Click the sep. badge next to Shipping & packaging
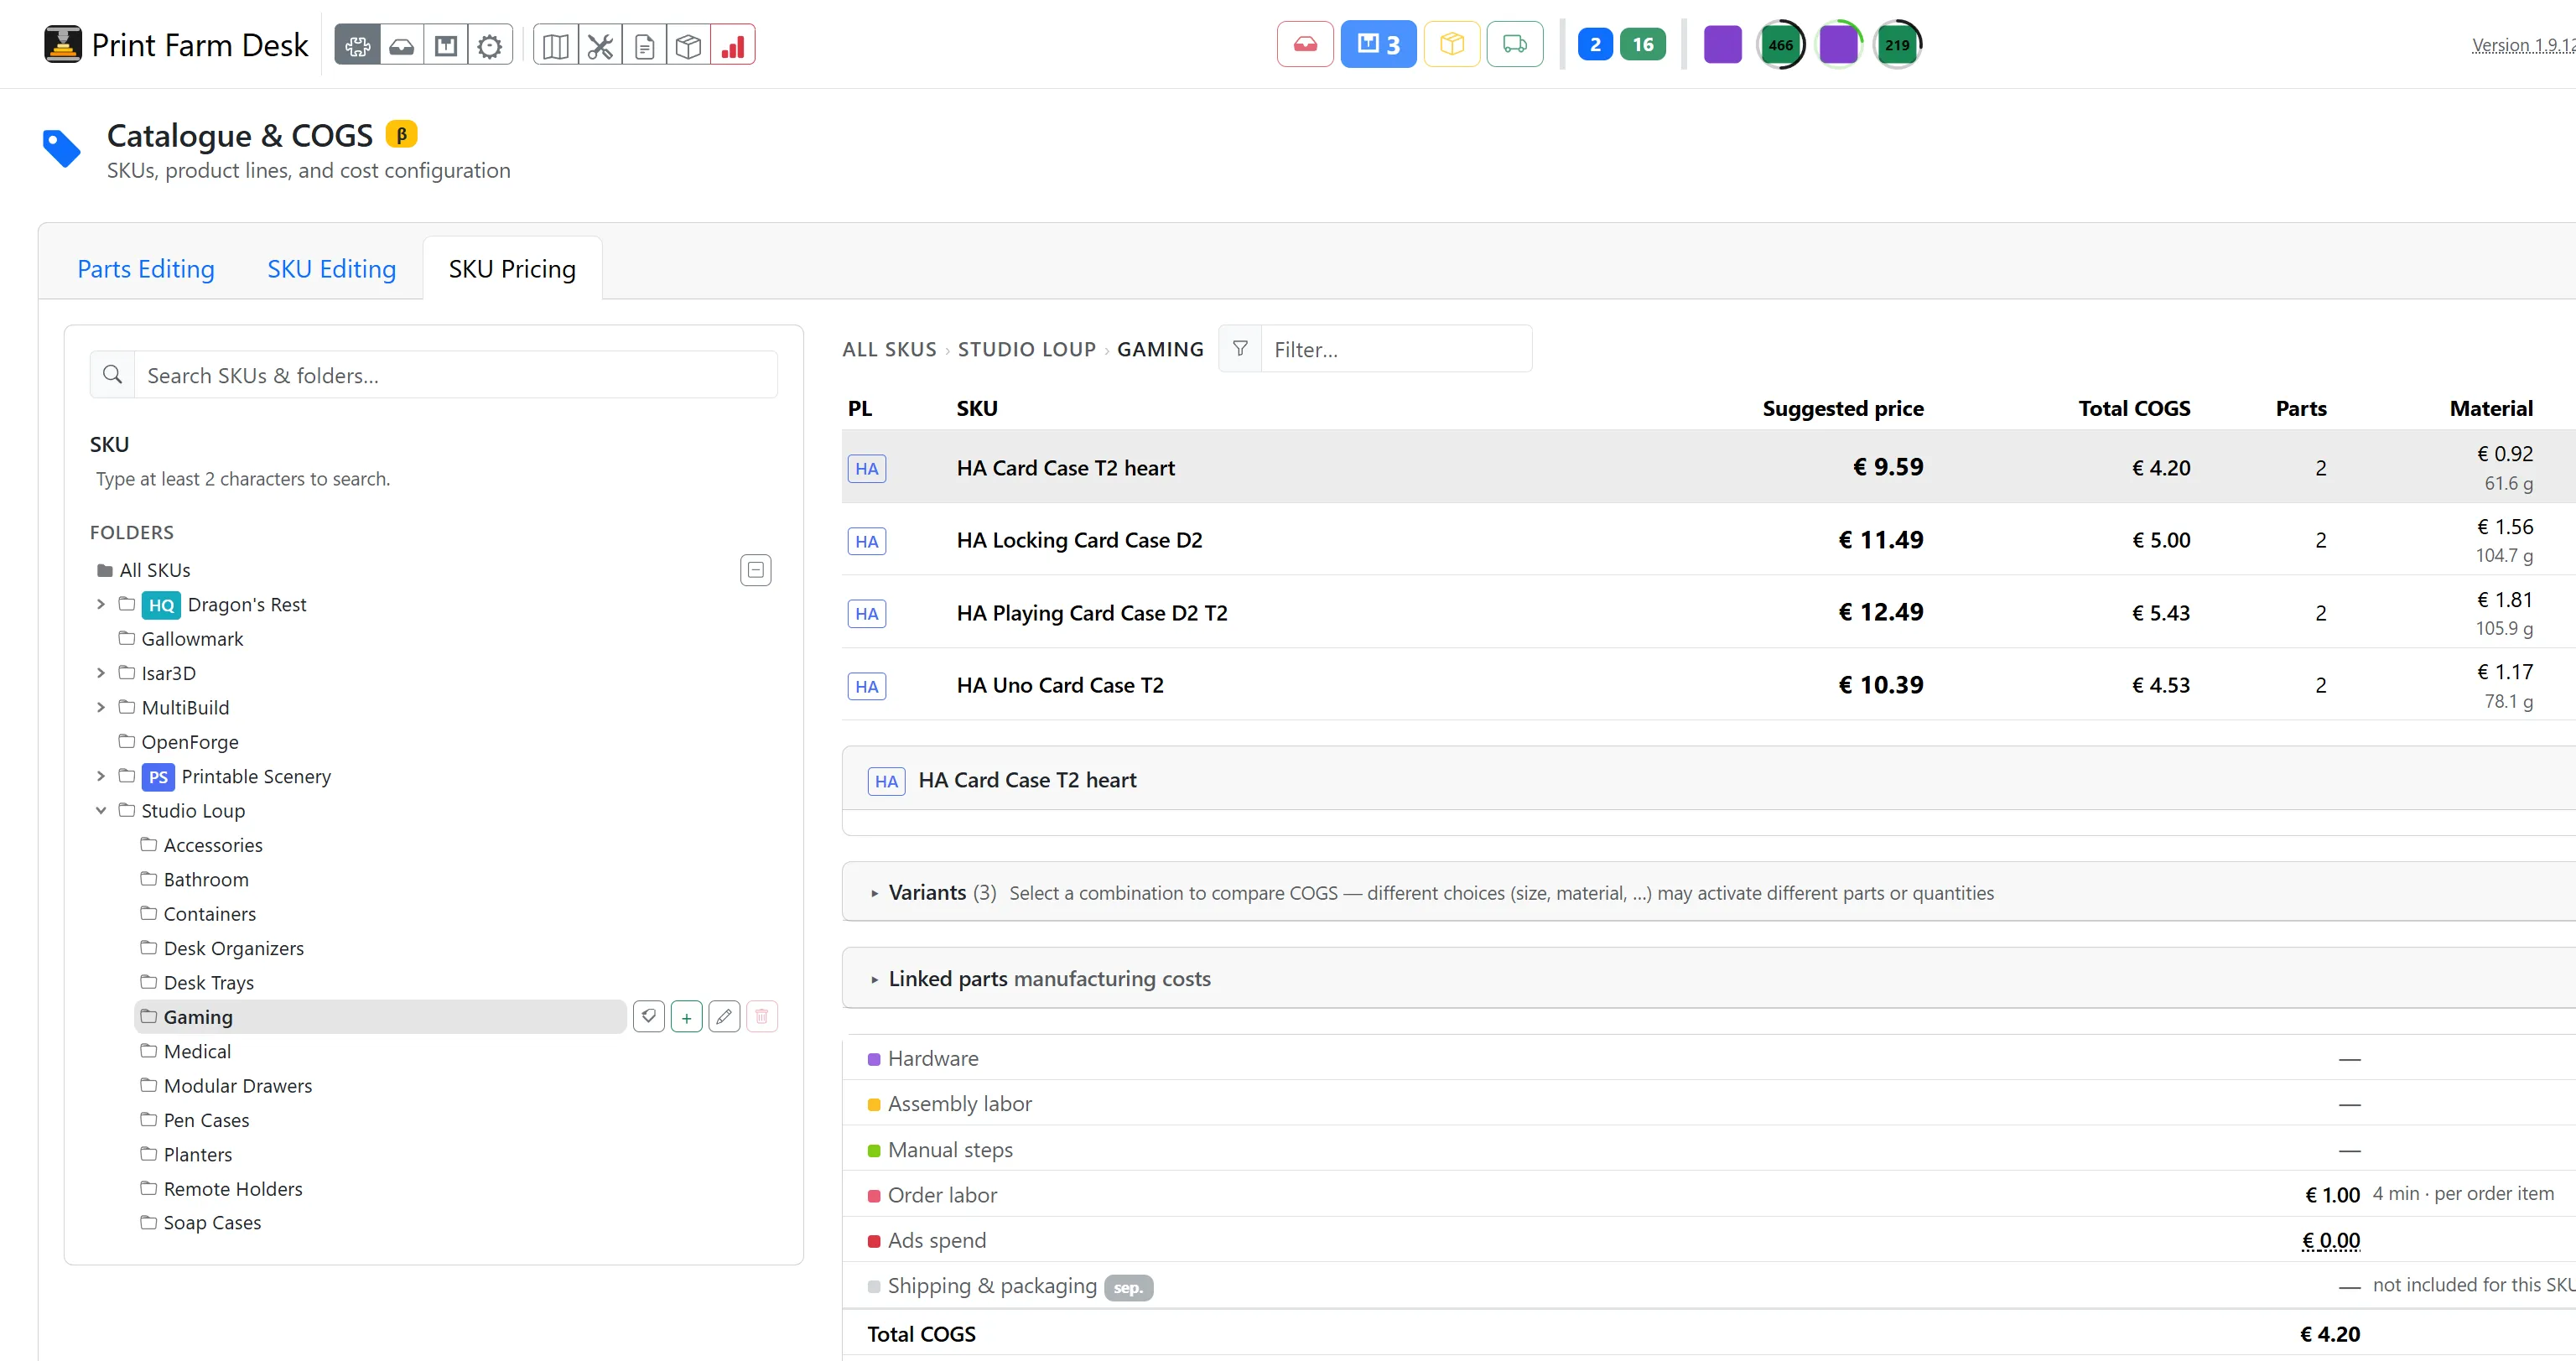Viewport: 2576px width, 1361px height. tap(1128, 1287)
